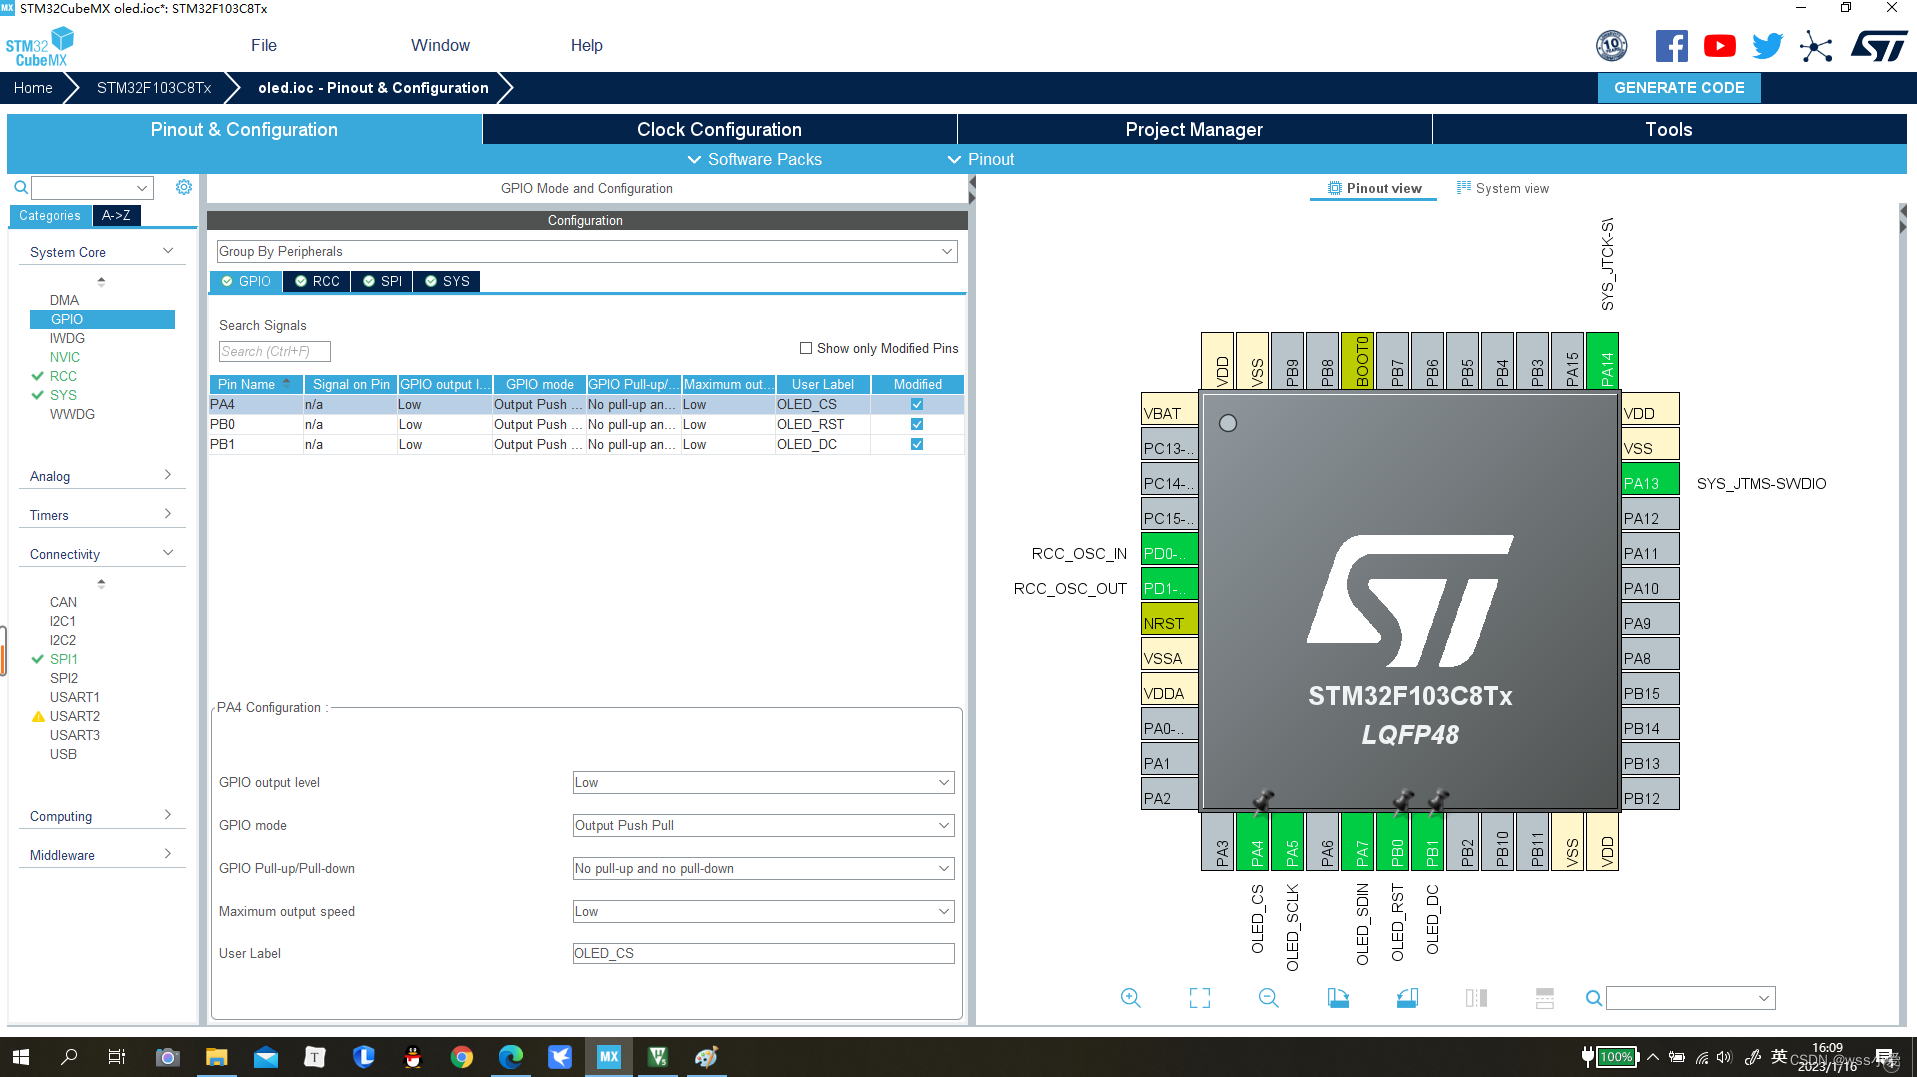The width and height of the screenshot is (1917, 1077).
Task: Select SPI1 in the Connectivity list
Action: [63, 659]
